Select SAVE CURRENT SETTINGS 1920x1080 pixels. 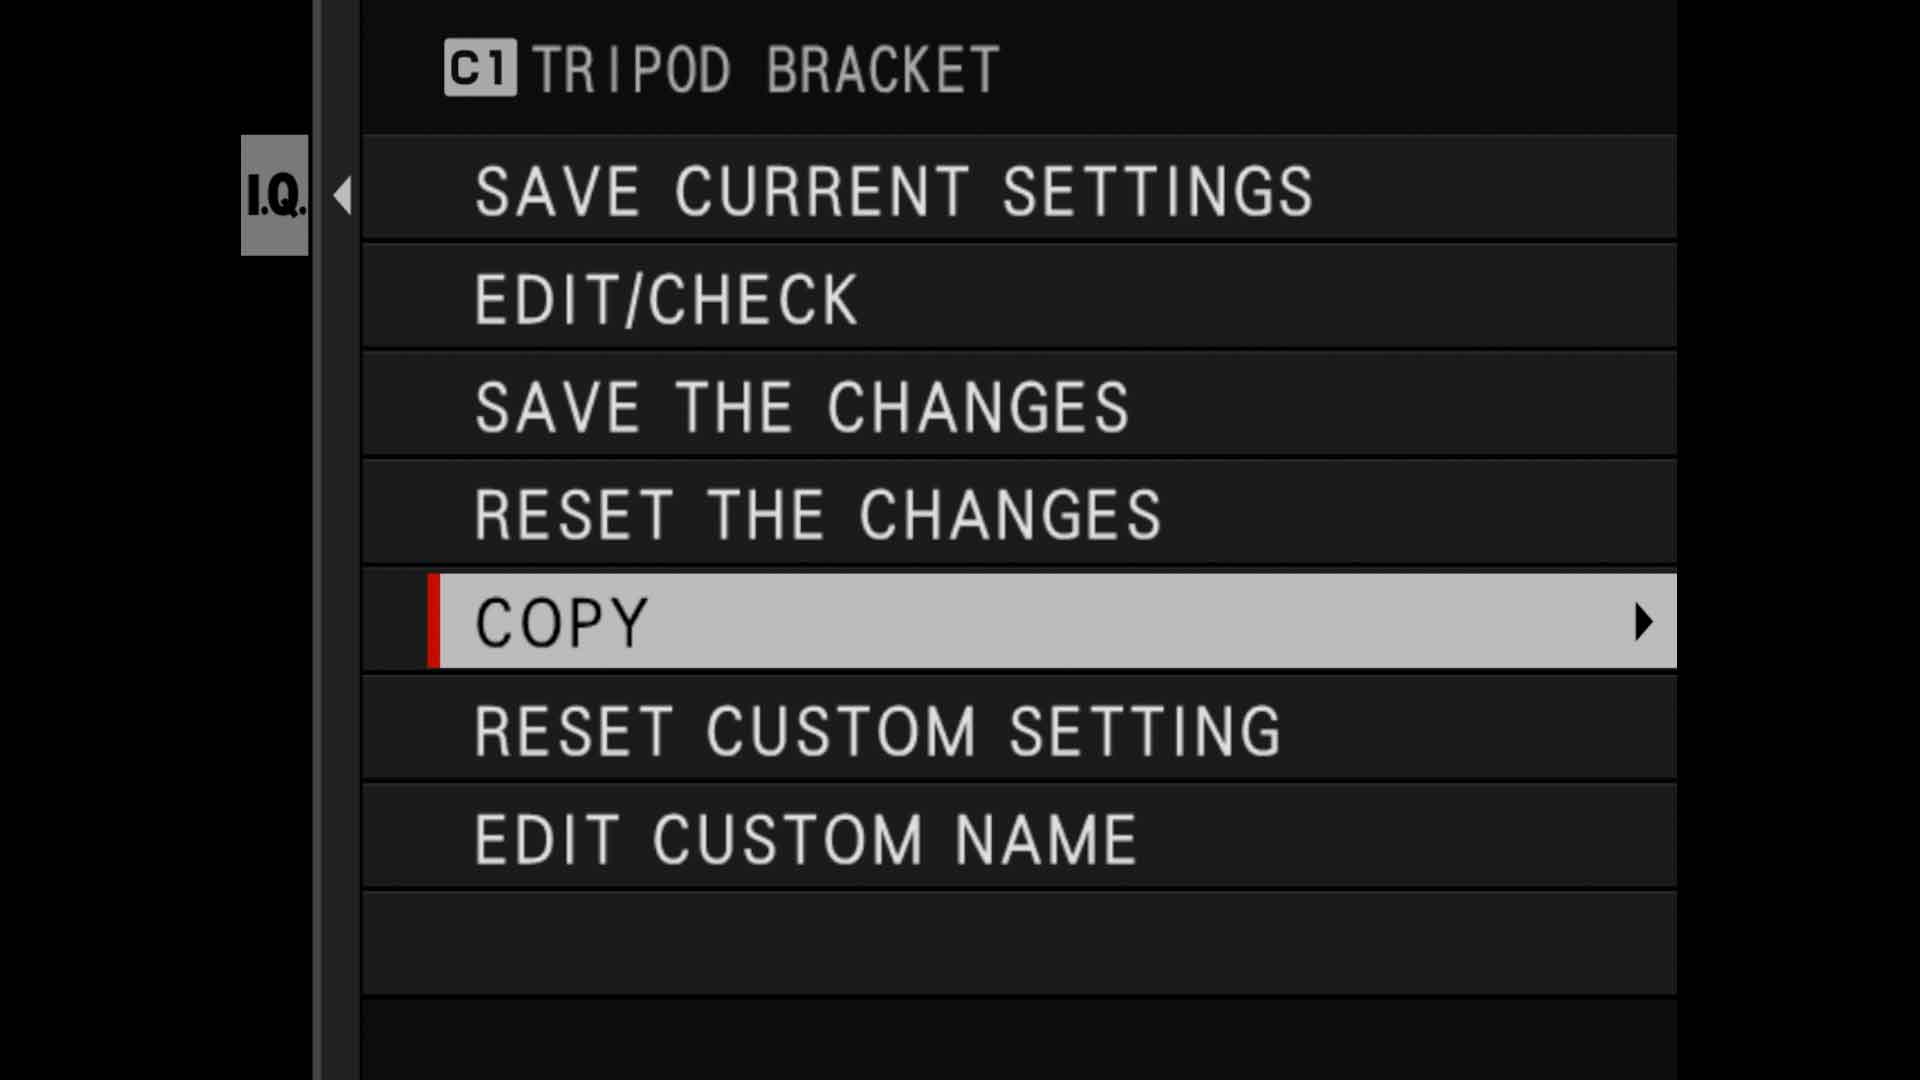[894, 190]
